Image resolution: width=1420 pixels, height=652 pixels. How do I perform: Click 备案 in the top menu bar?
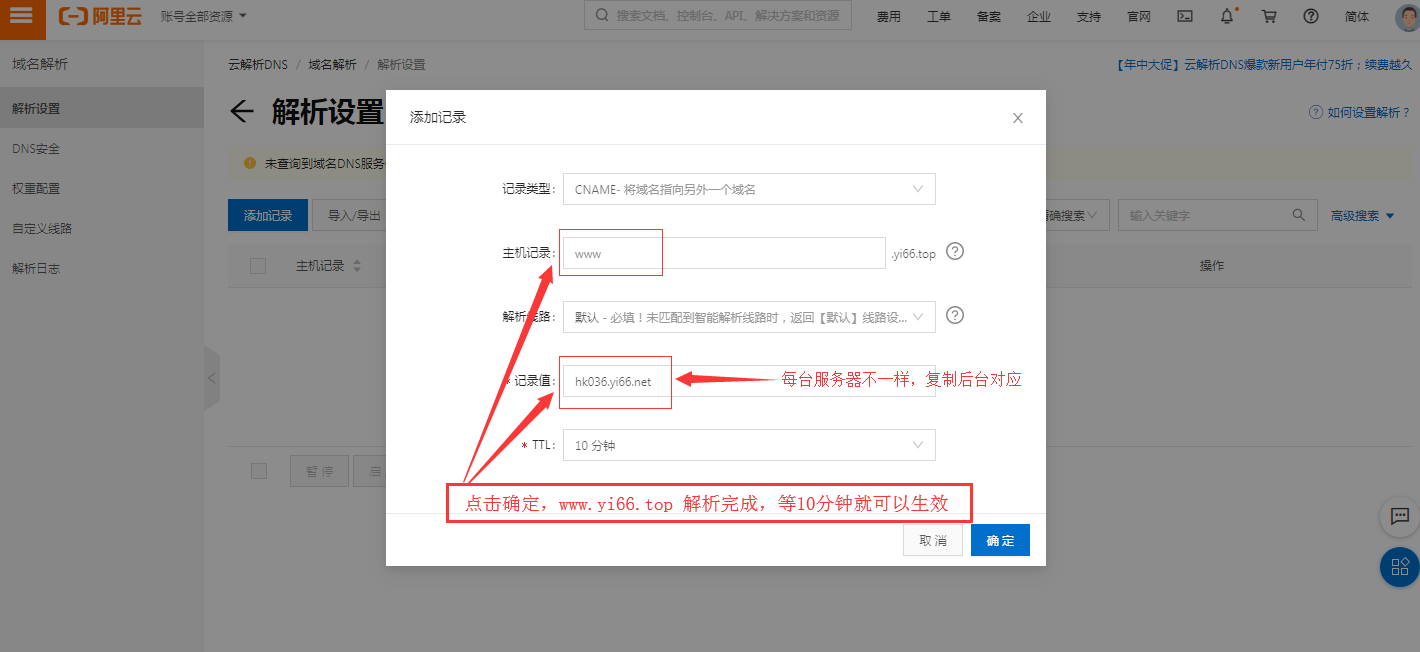tap(988, 16)
